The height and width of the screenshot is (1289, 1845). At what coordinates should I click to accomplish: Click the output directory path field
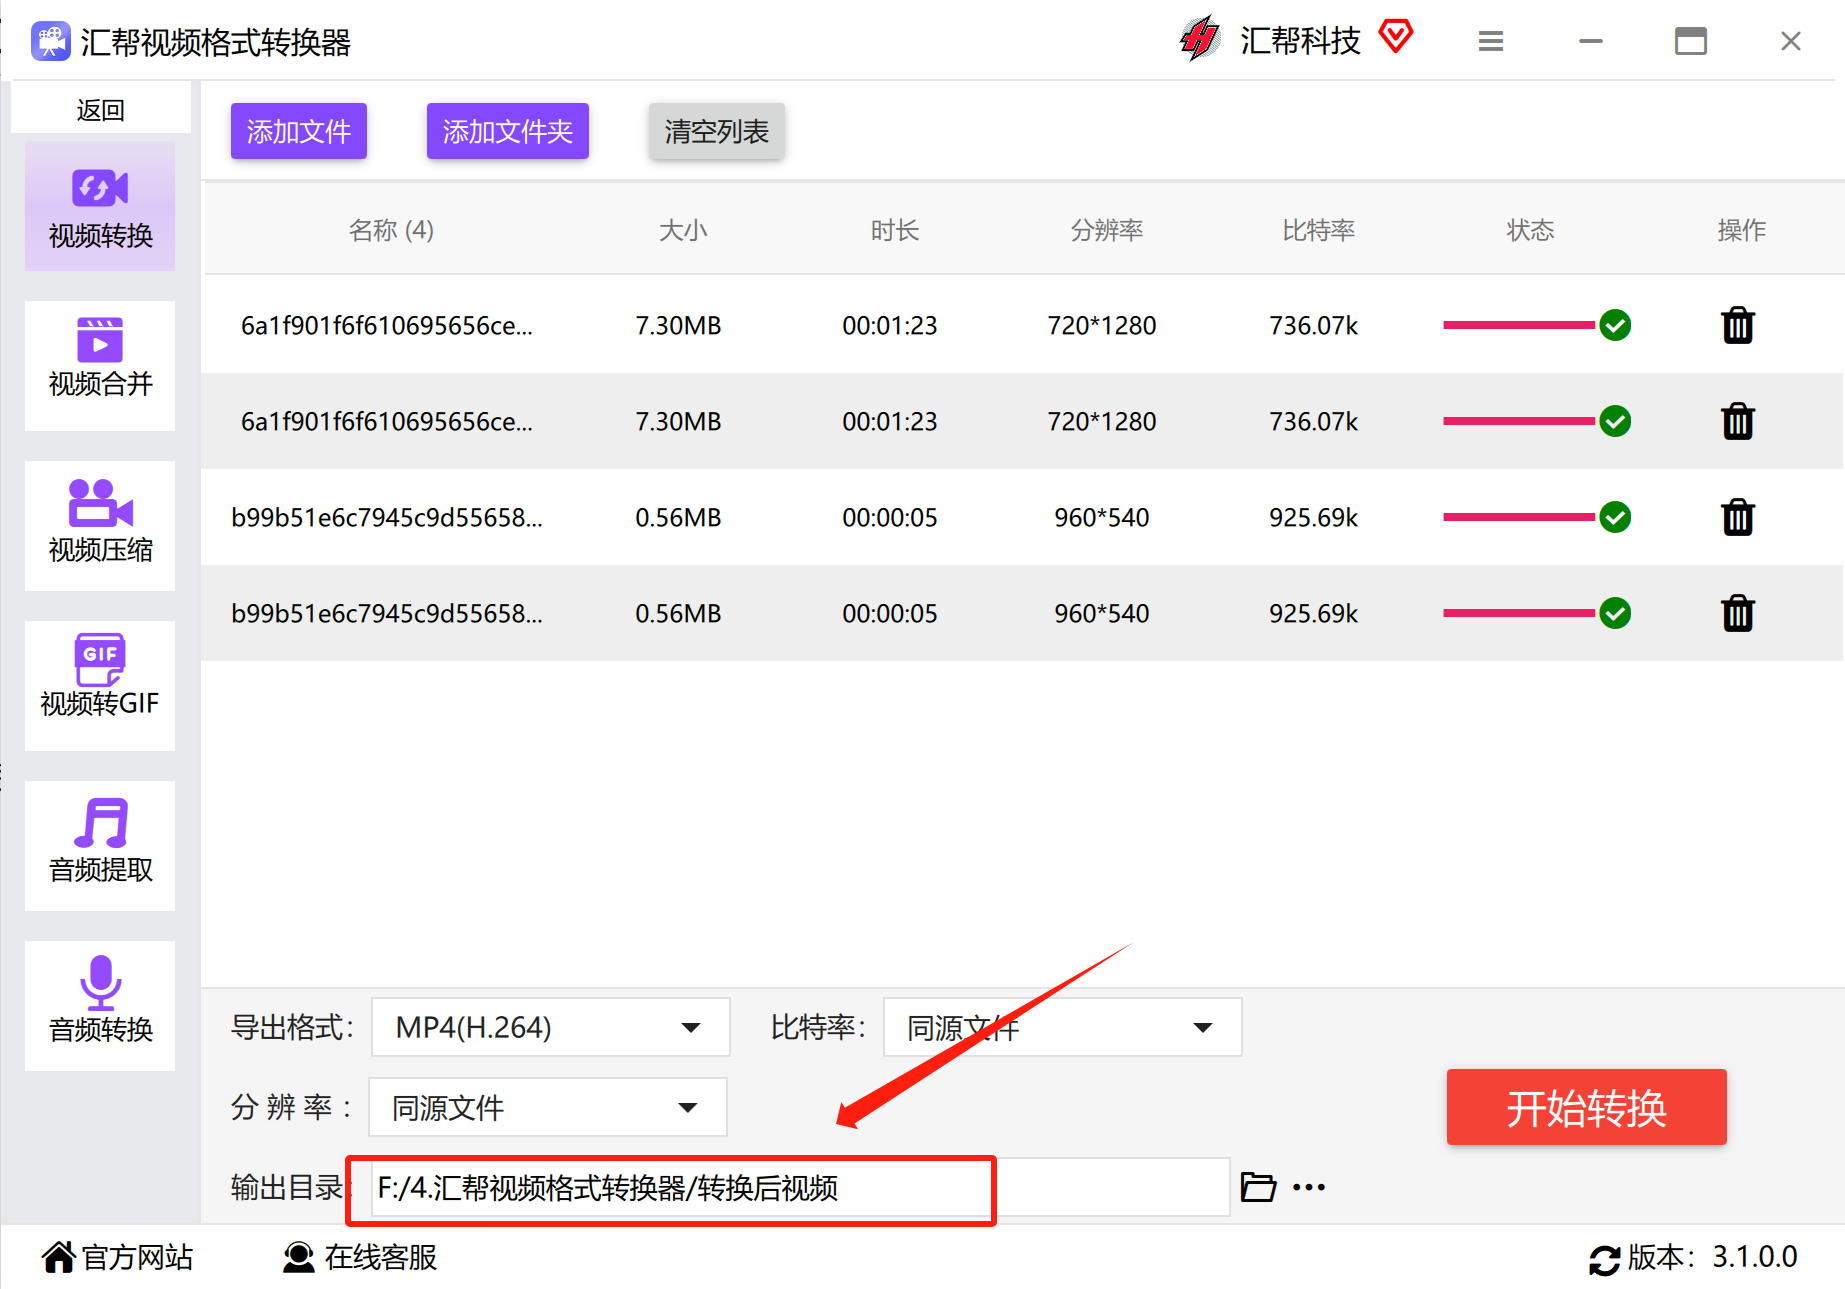coord(800,1187)
